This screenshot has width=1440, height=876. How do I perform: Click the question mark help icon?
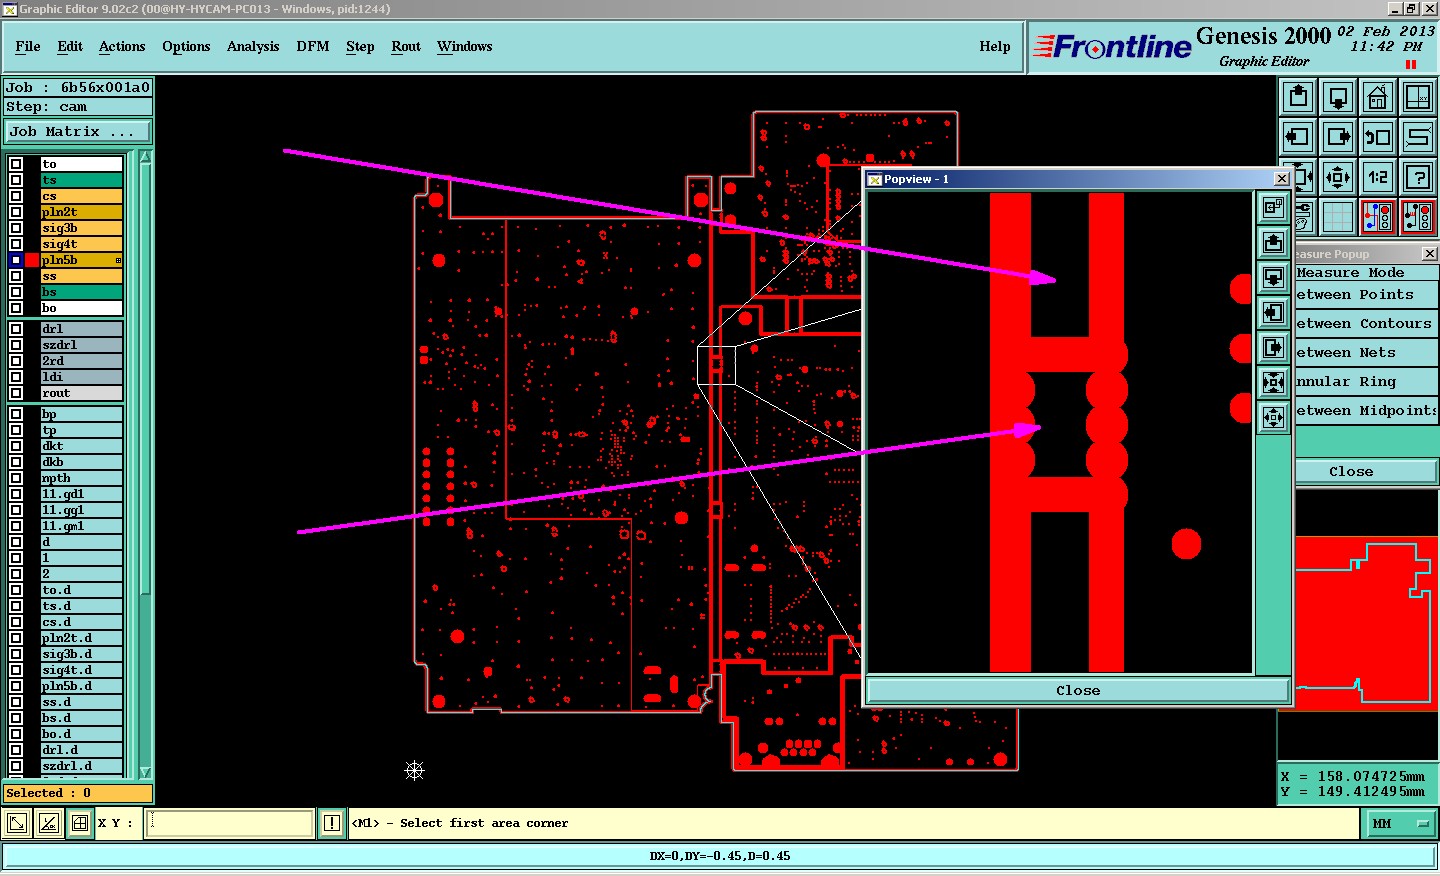click(x=1418, y=177)
